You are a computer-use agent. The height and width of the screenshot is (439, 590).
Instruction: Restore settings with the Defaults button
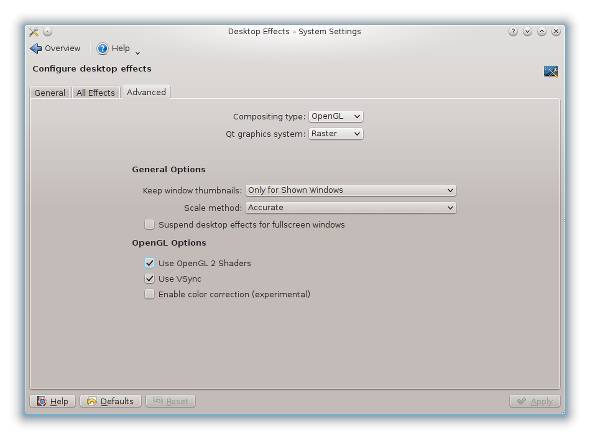[x=111, y=401]
